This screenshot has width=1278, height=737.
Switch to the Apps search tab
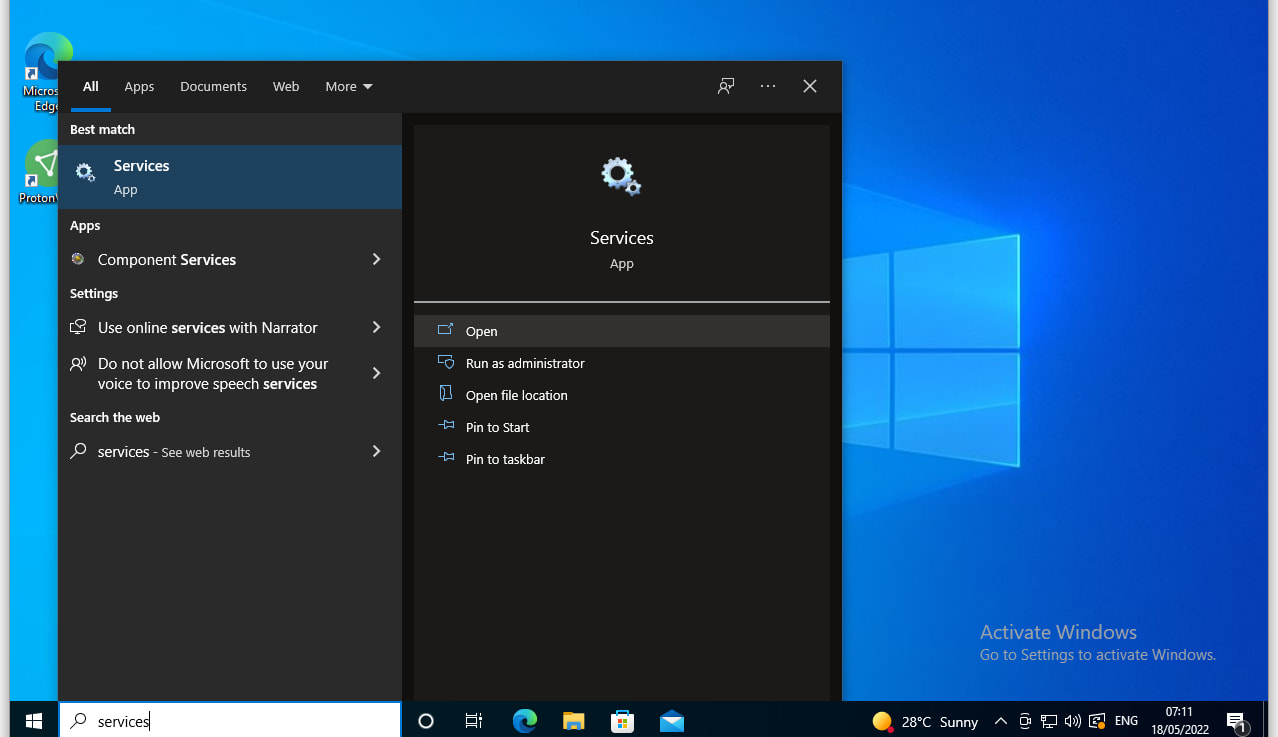[x=139, y=87]
